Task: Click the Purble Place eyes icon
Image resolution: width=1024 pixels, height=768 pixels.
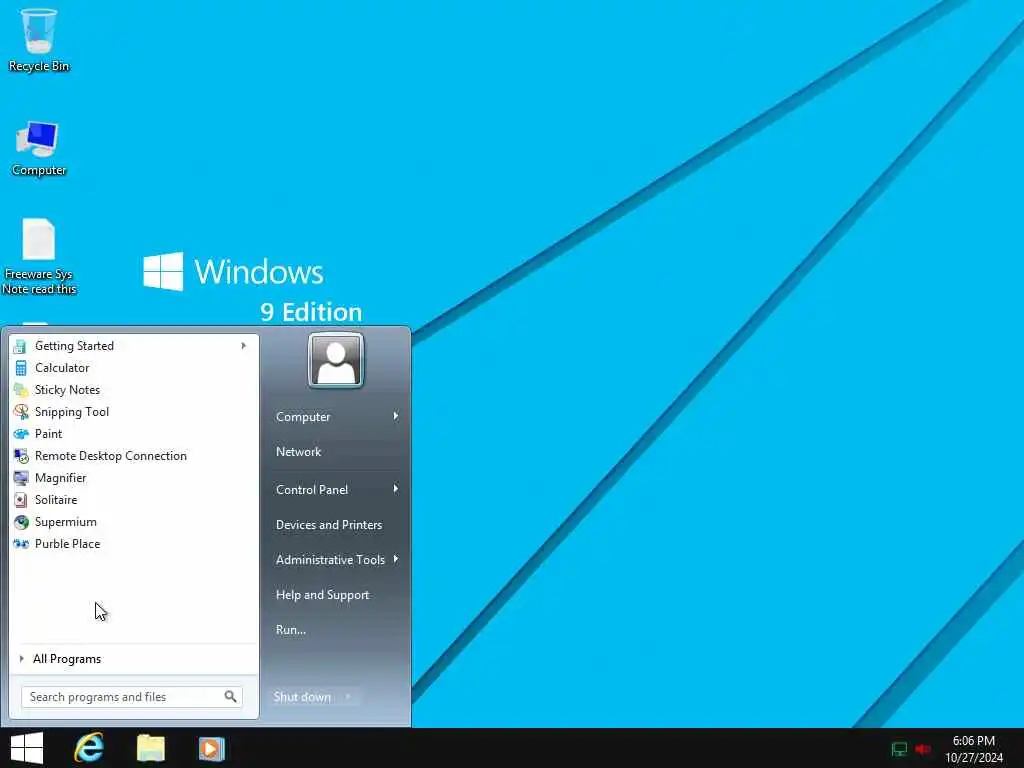Action: pyautogui.click(x=20, y=544)
